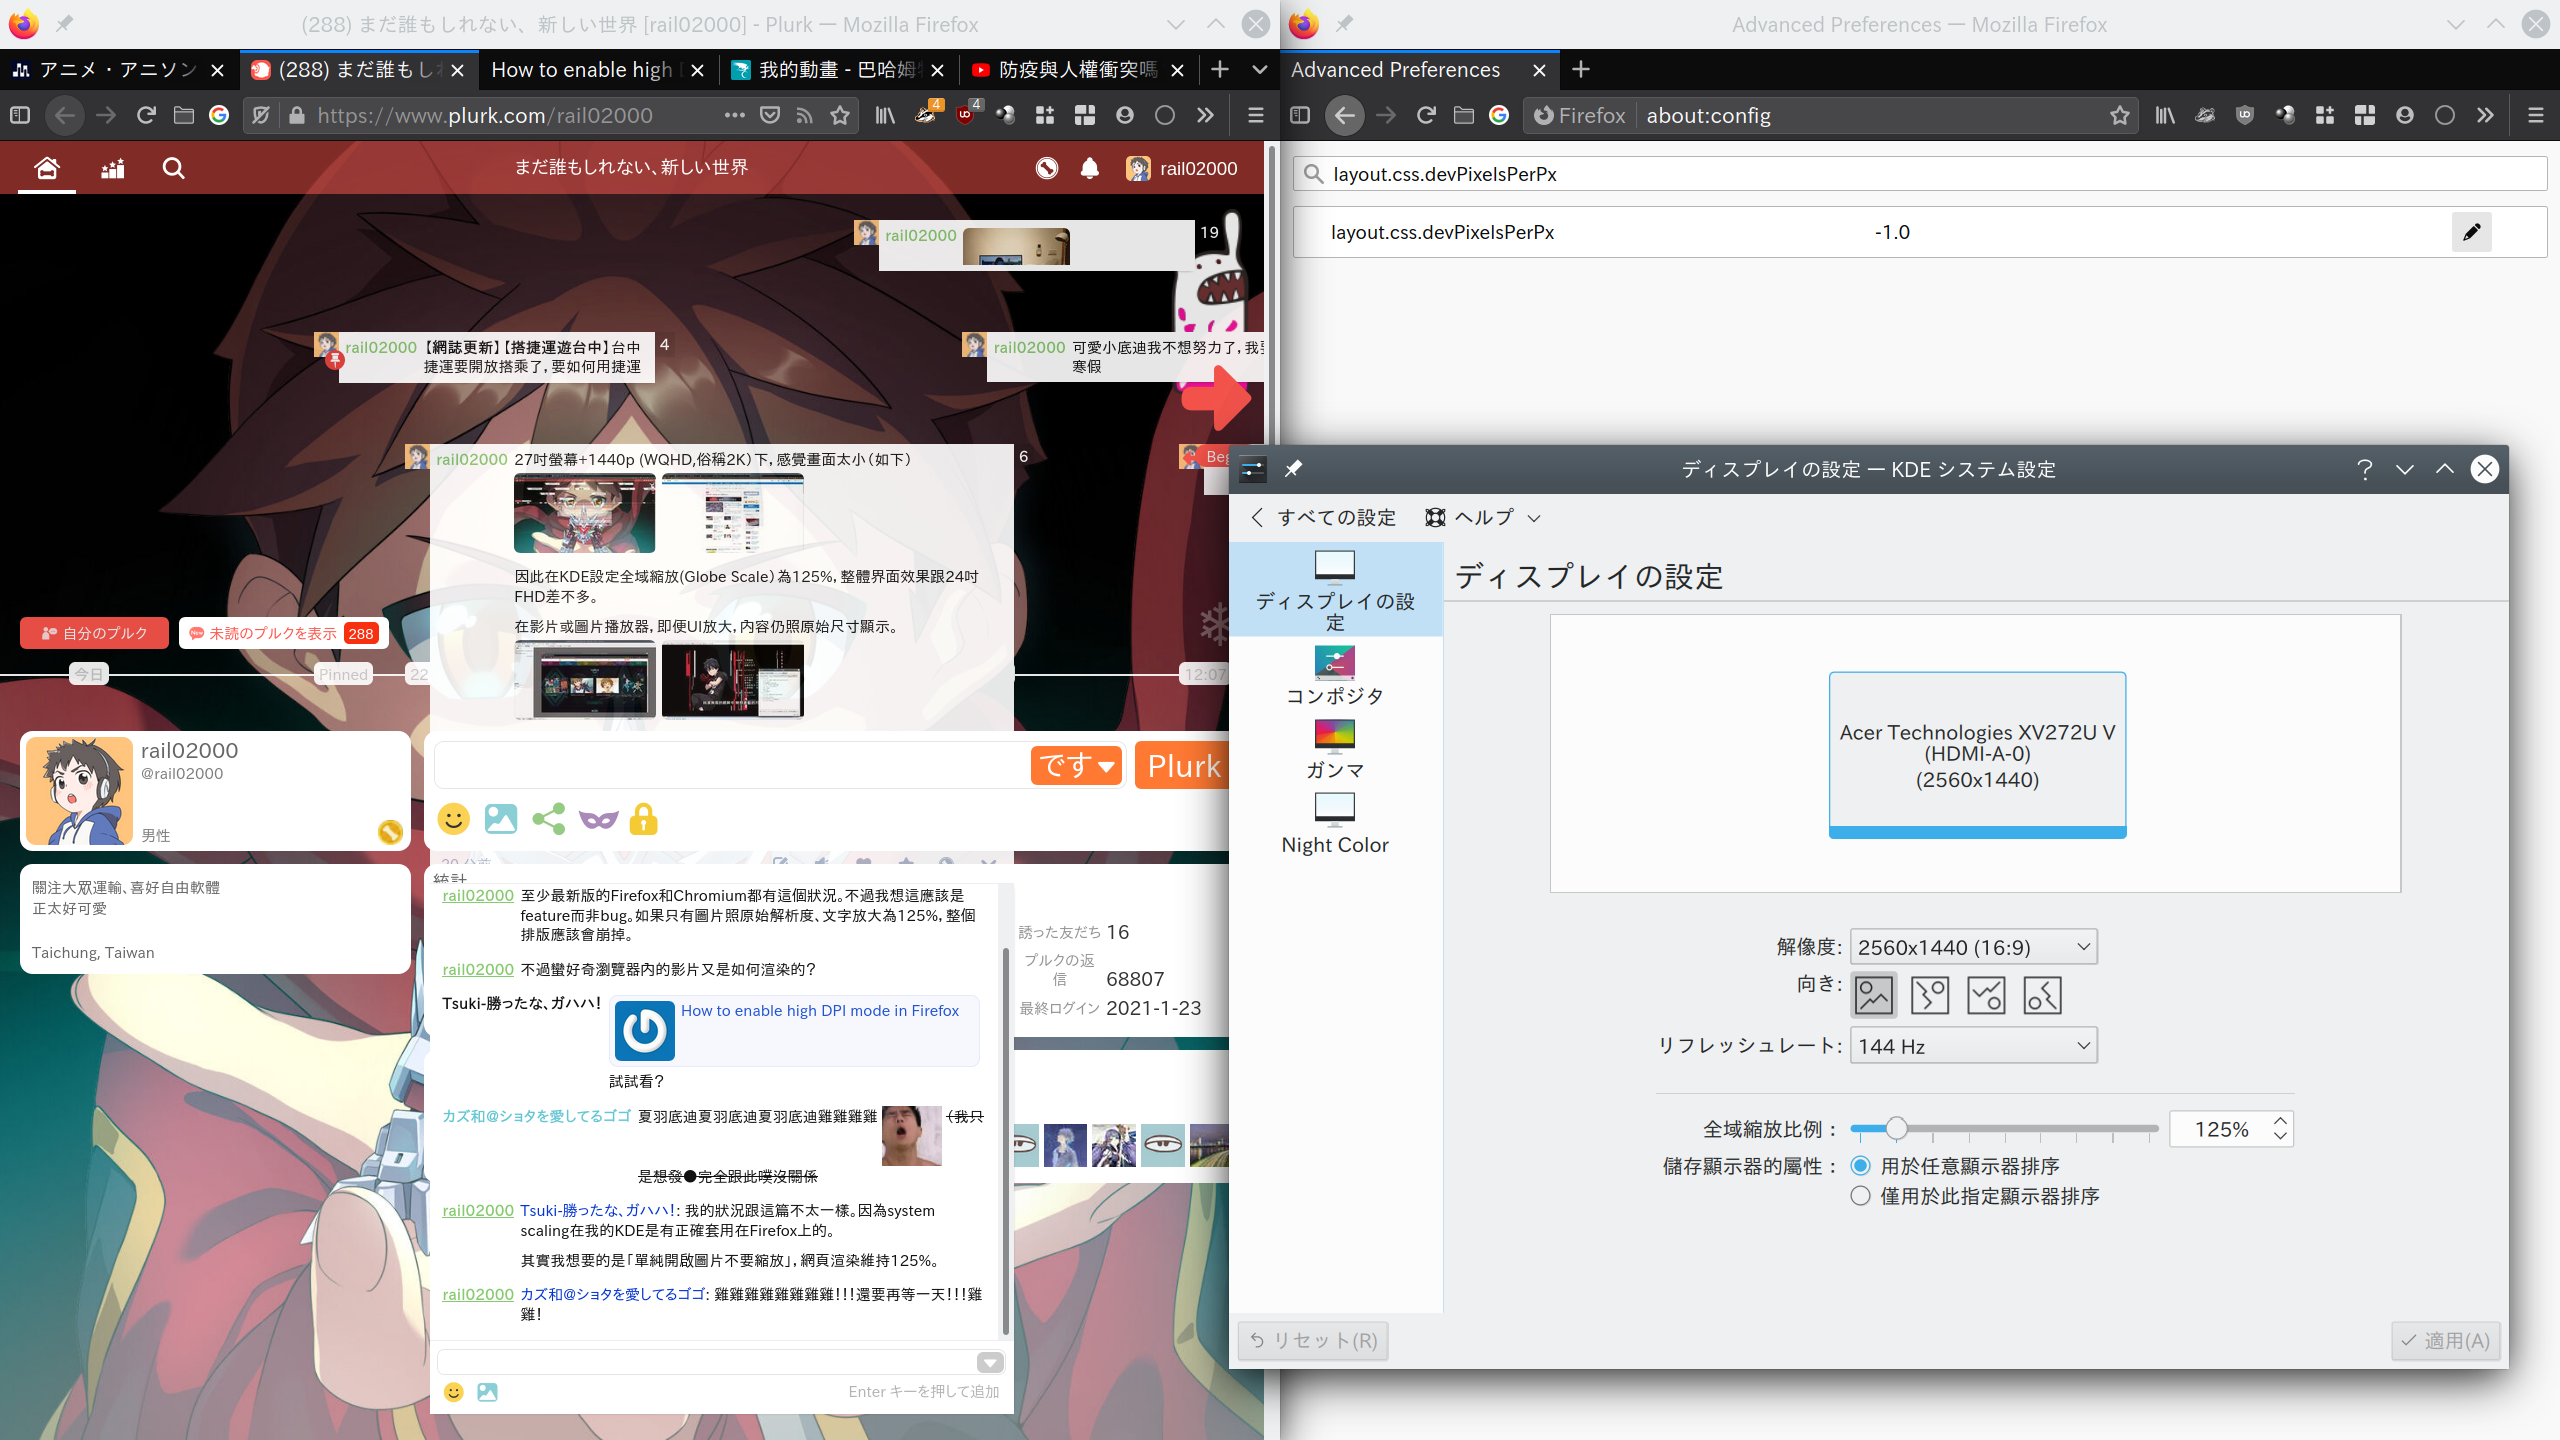This screenshot has height=1440, width=2560.
Task: Open RSS feed icon in Plurk URL bar
Action: [x=804, y=115]
